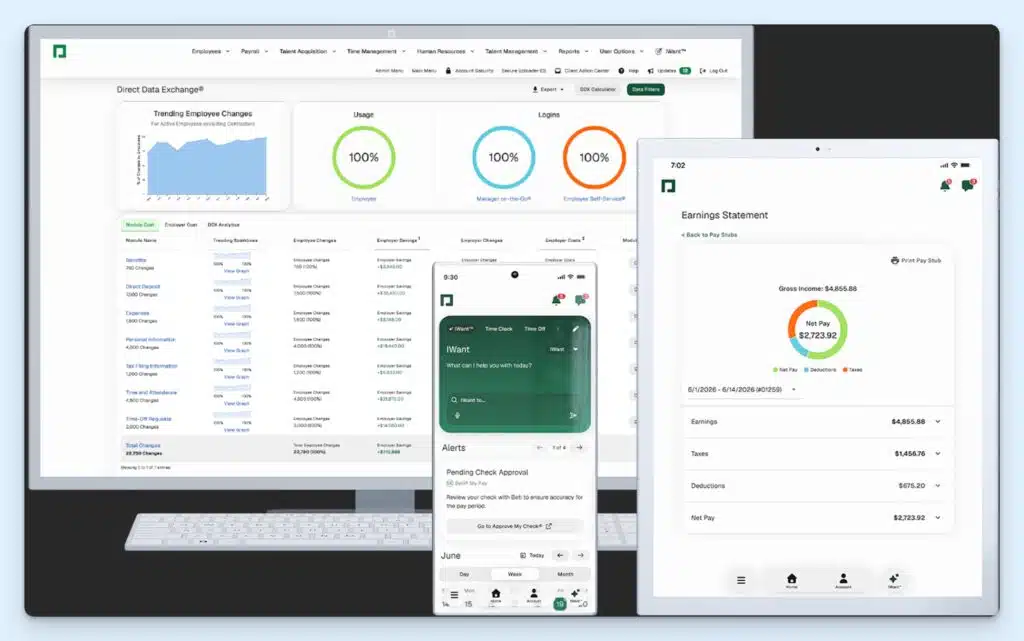
Task: Go to next alert on the phone
Action: 579,448
